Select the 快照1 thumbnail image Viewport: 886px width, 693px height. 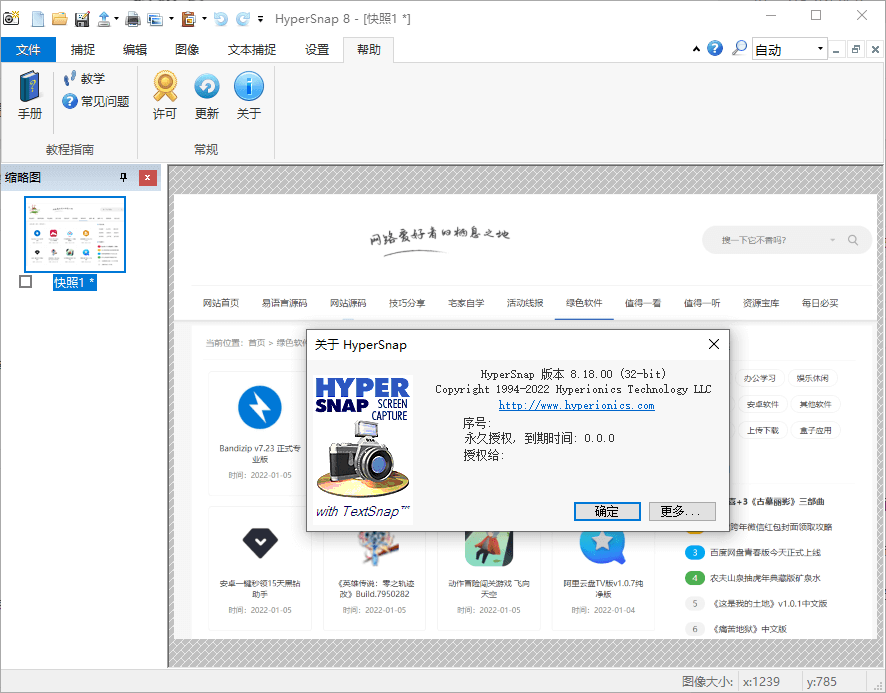pos(75,235)
